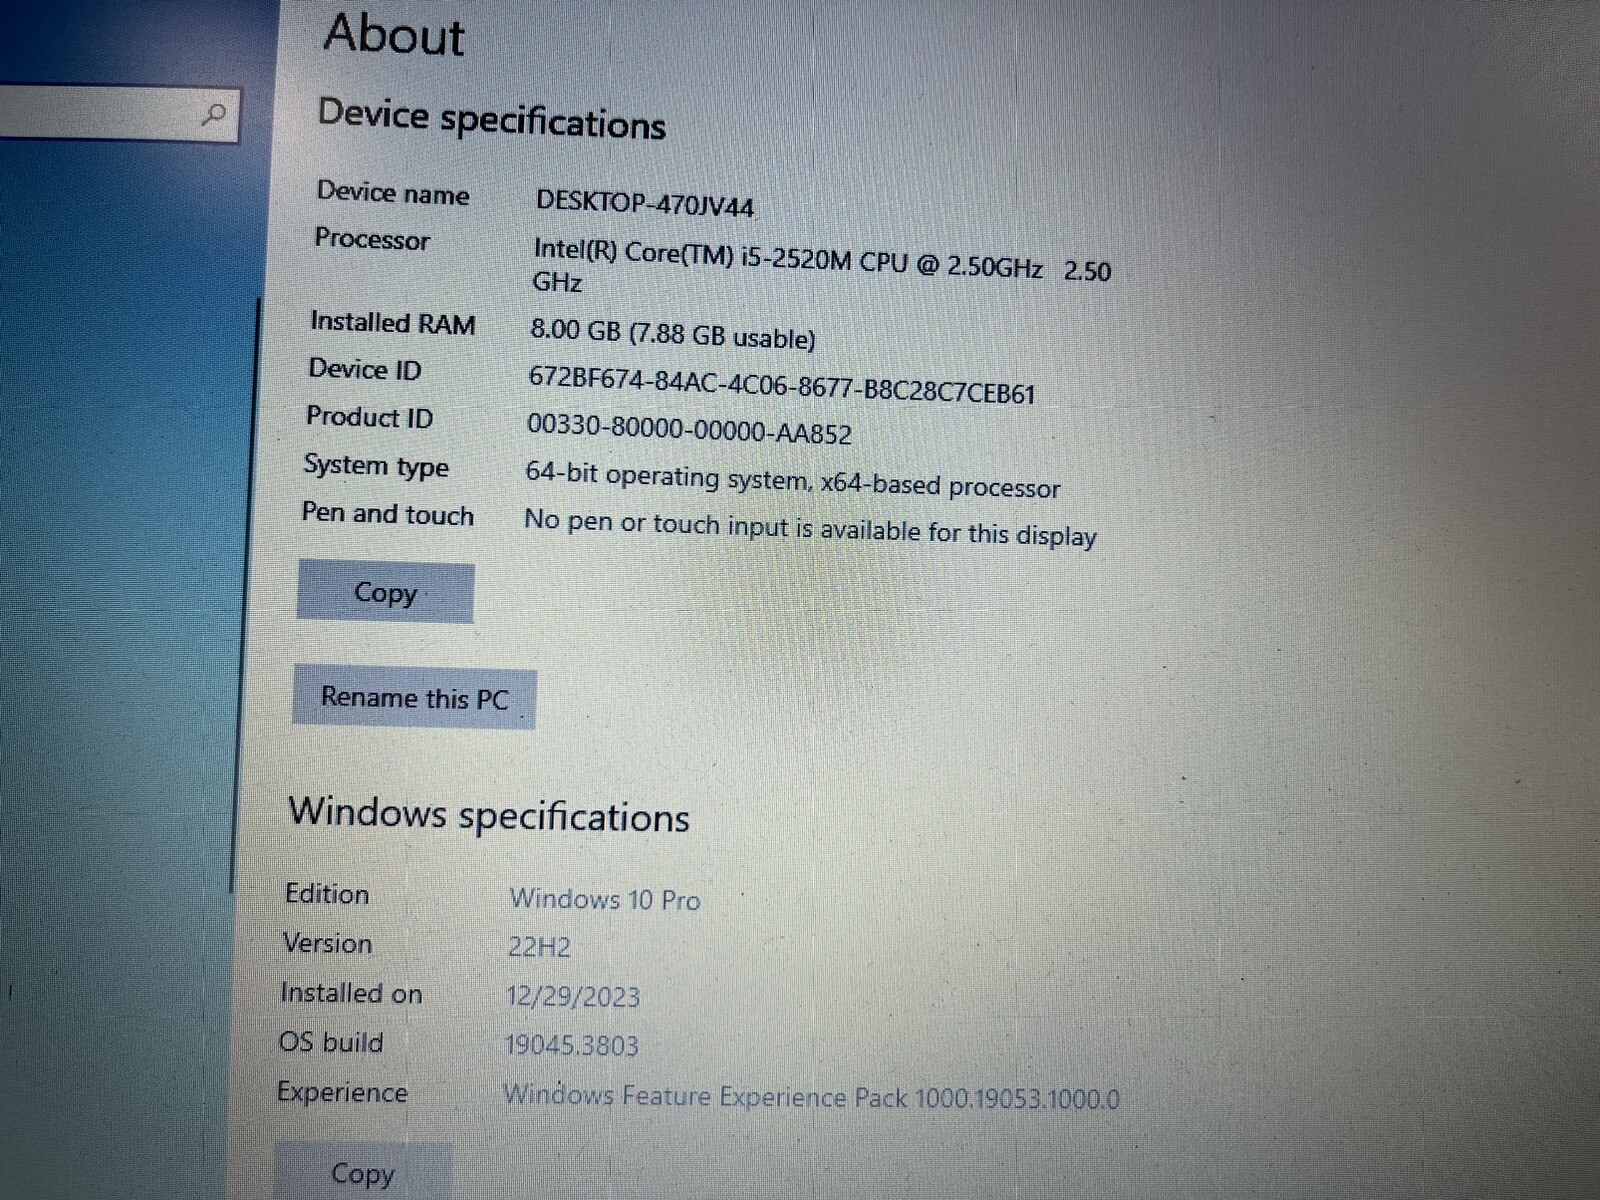Screen dimensions: 1600x1200
Task: Click the settings search input field
Action: (x=118, y=113)
